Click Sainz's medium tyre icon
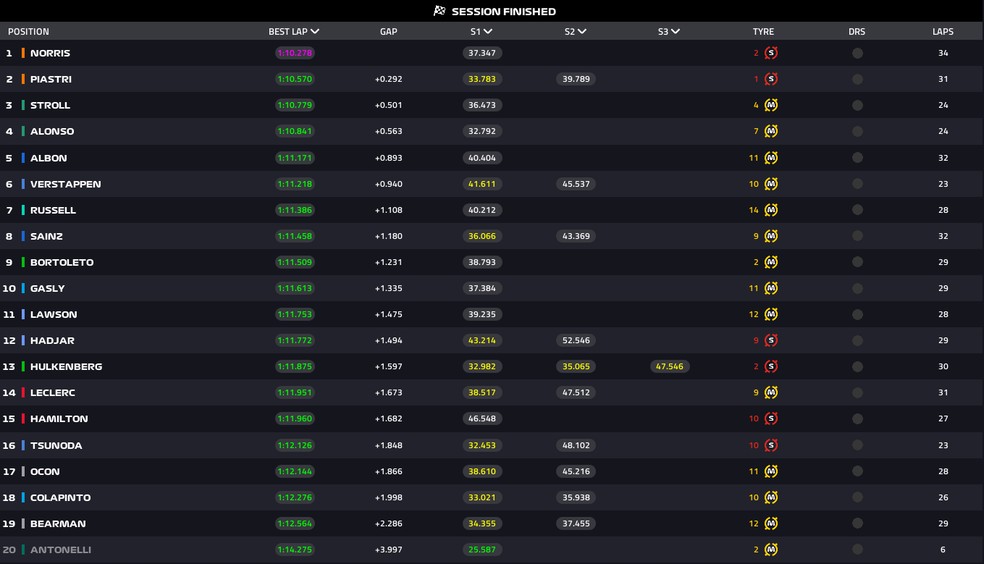Image resolution: width=984 pixels, height=564 pixels. tap(771, 236)
